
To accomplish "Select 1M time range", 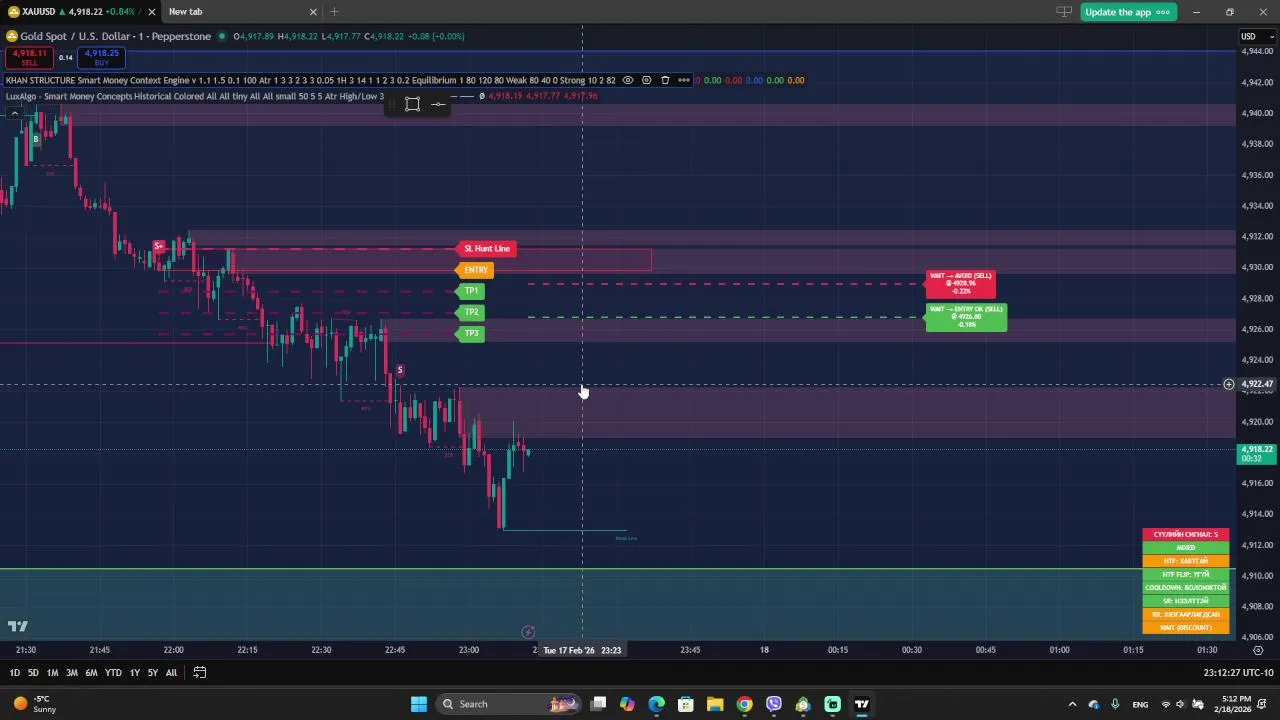I will coord(52,673).
